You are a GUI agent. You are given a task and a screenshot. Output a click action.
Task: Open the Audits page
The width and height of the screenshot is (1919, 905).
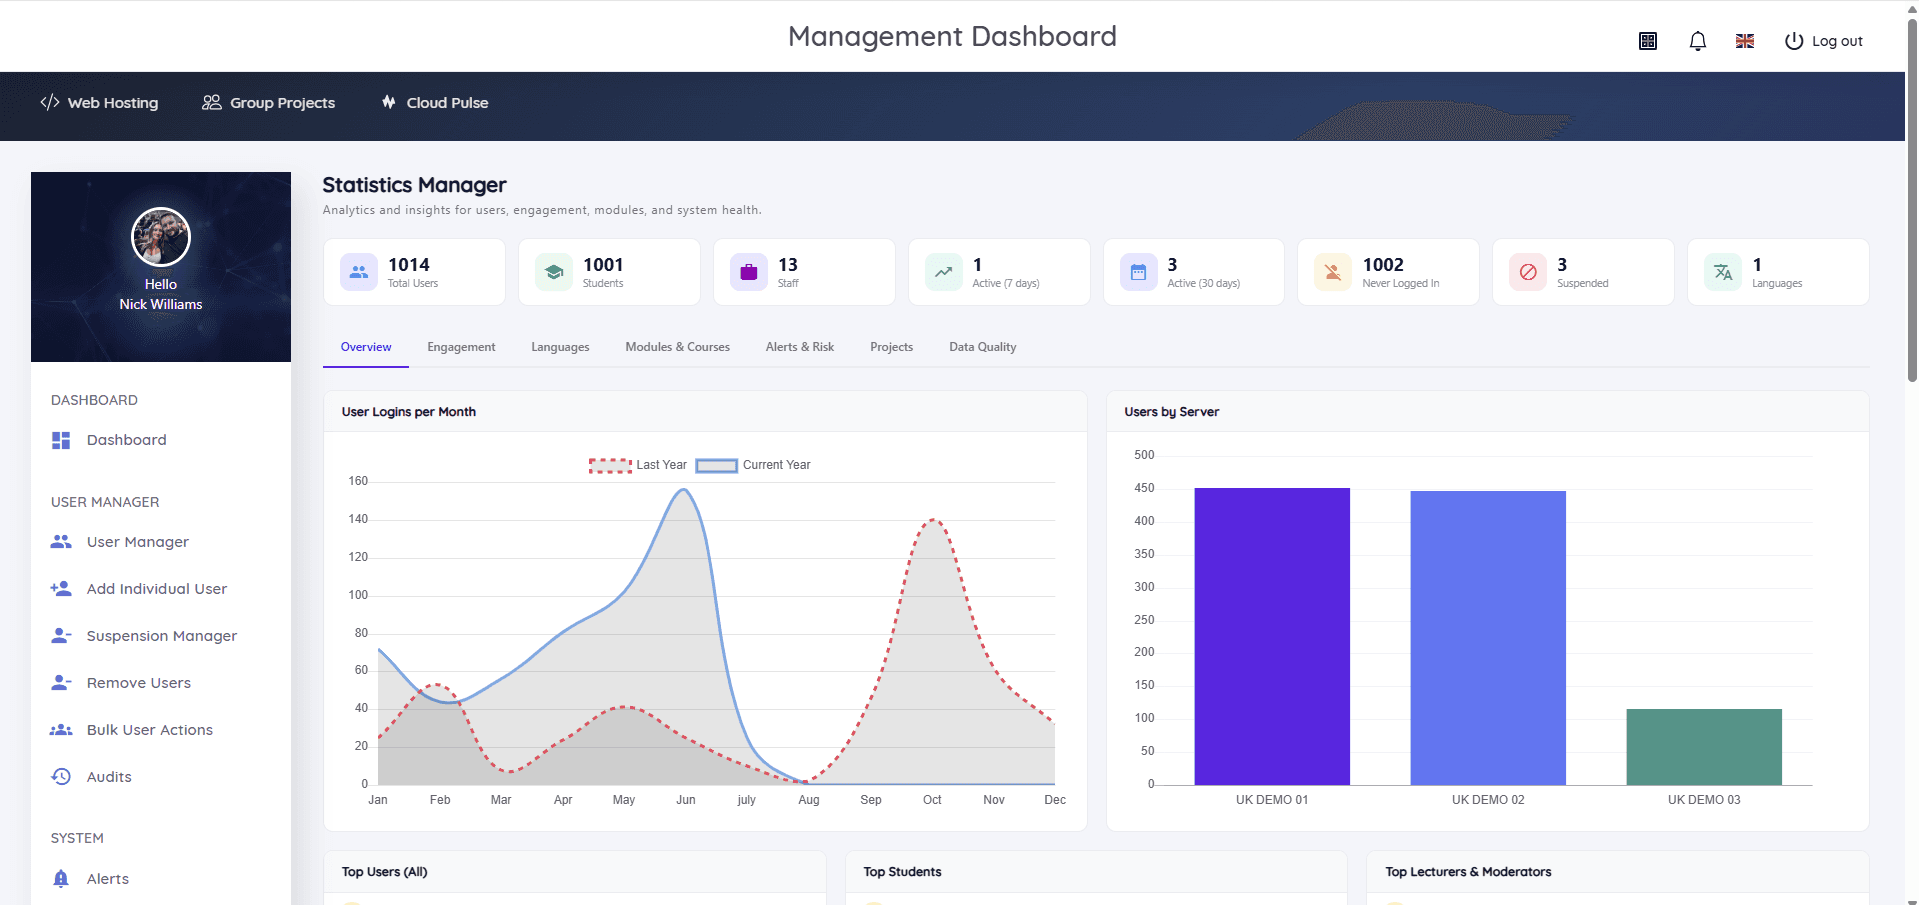pos(109,777)
